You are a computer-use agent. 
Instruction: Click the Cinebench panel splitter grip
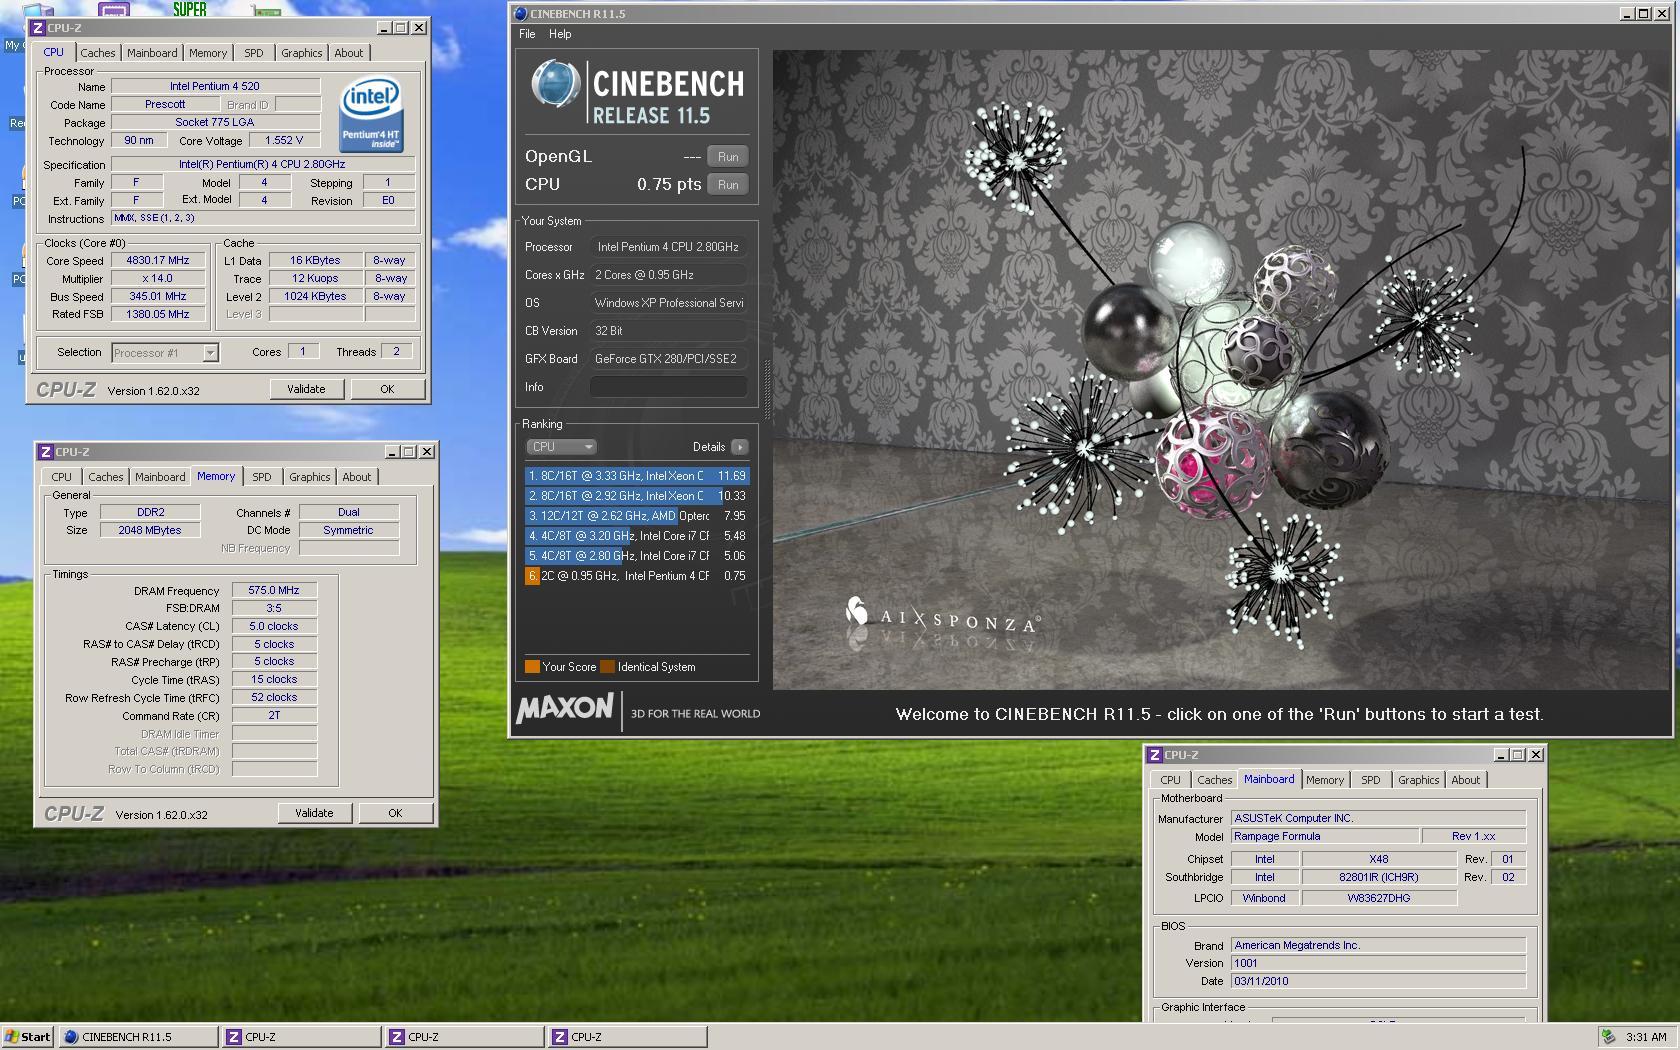(x=766, y=388)
